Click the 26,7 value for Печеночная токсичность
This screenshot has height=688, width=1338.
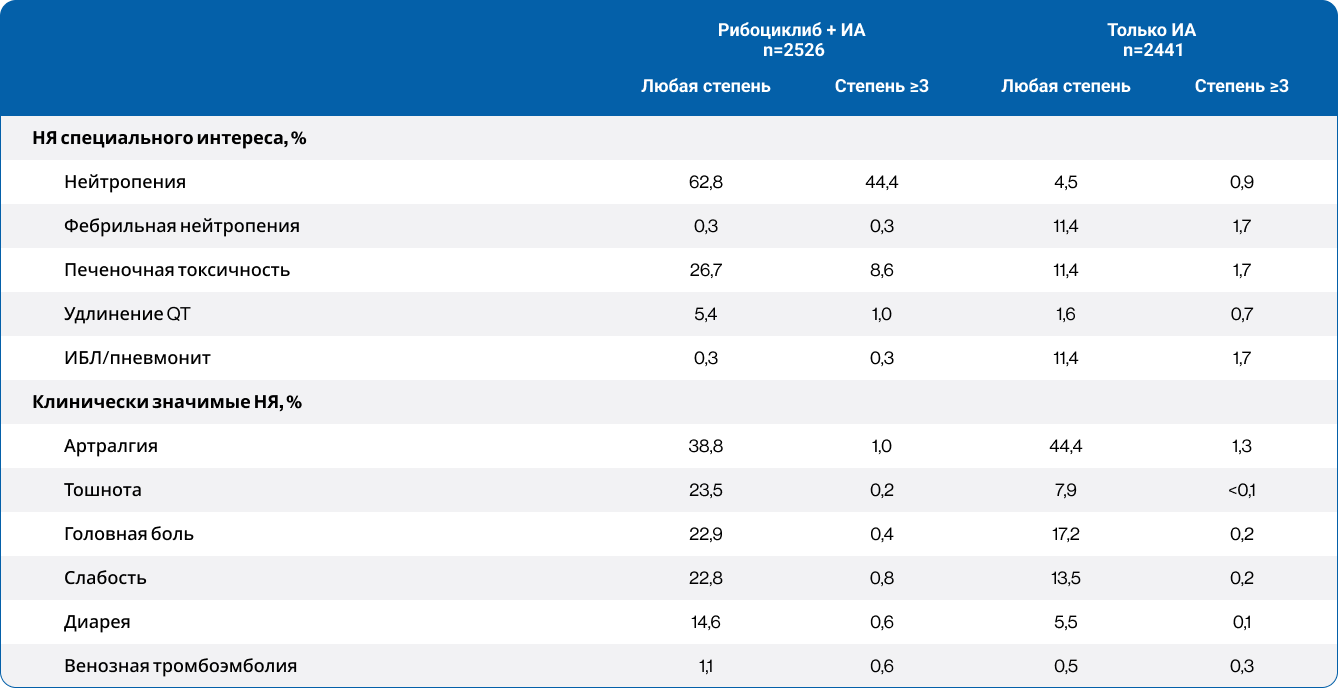point(707,270)
